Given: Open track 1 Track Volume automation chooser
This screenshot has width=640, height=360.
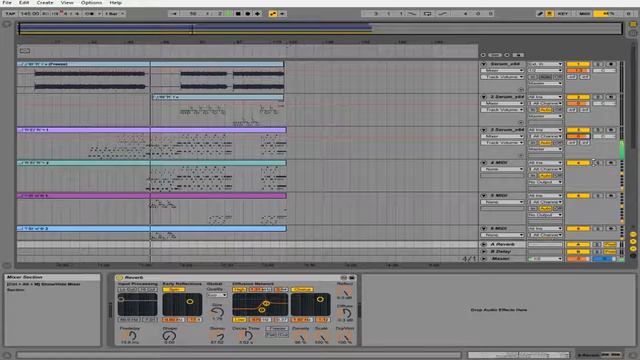Looking at the screenshot, I should 502,77.
